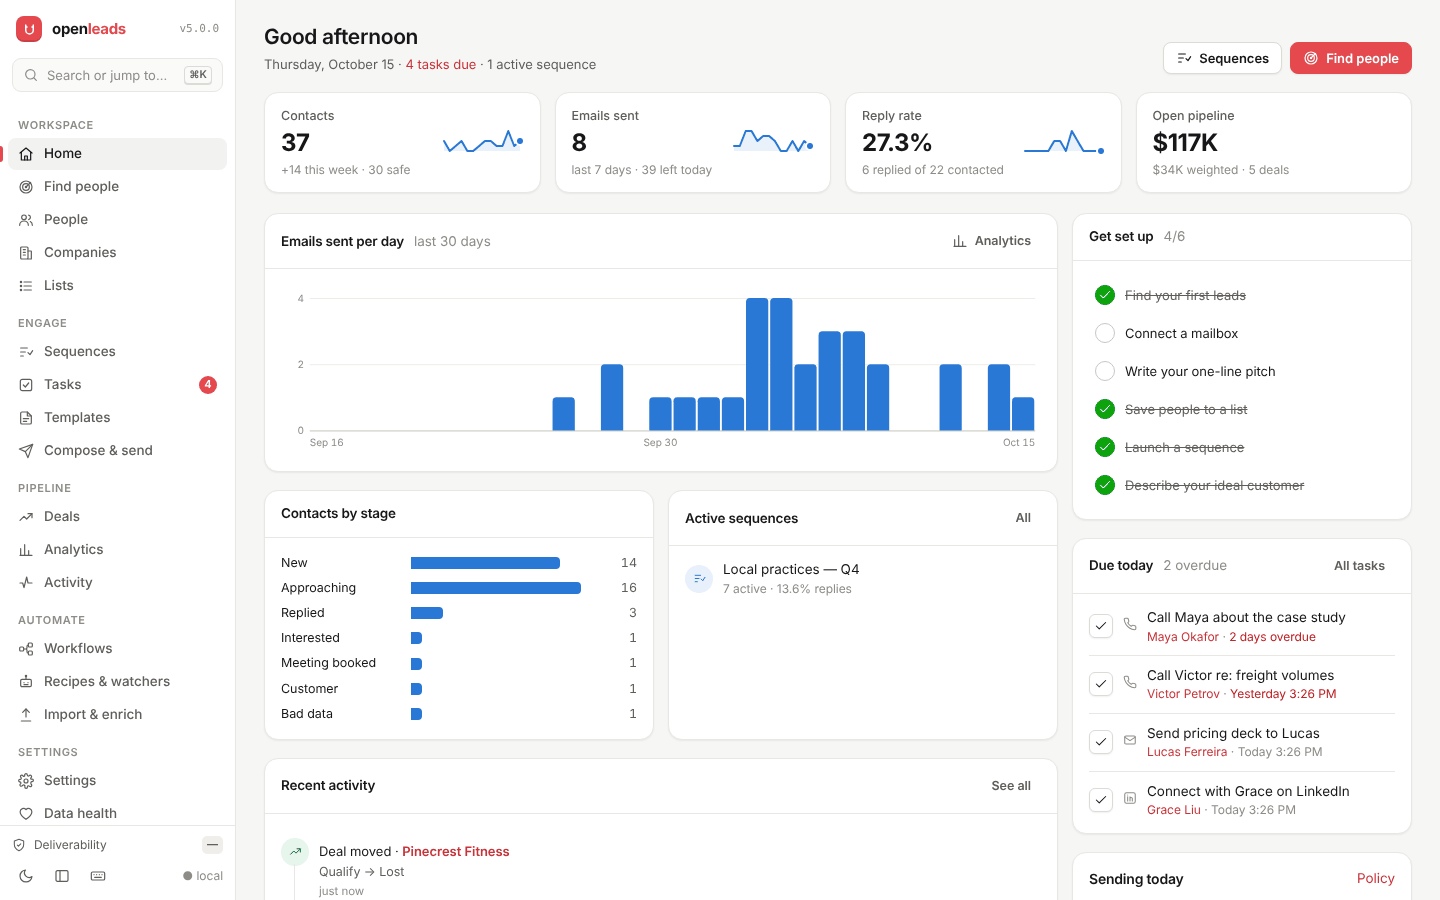The width and height of the screenshot is (1440, 900).
Task: Click the openleads logo icon
Action: click(x=29, y=29)
